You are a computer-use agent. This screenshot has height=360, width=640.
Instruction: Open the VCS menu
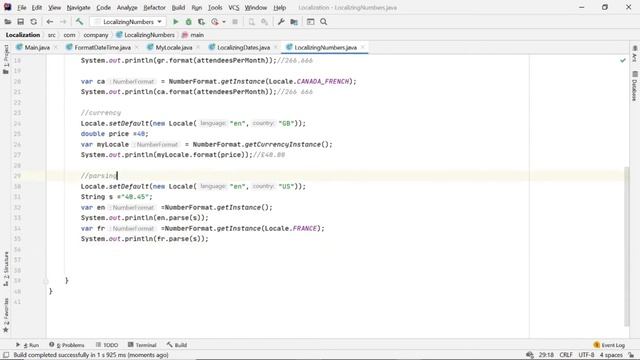pyautogui.click(x=233, y=7)
